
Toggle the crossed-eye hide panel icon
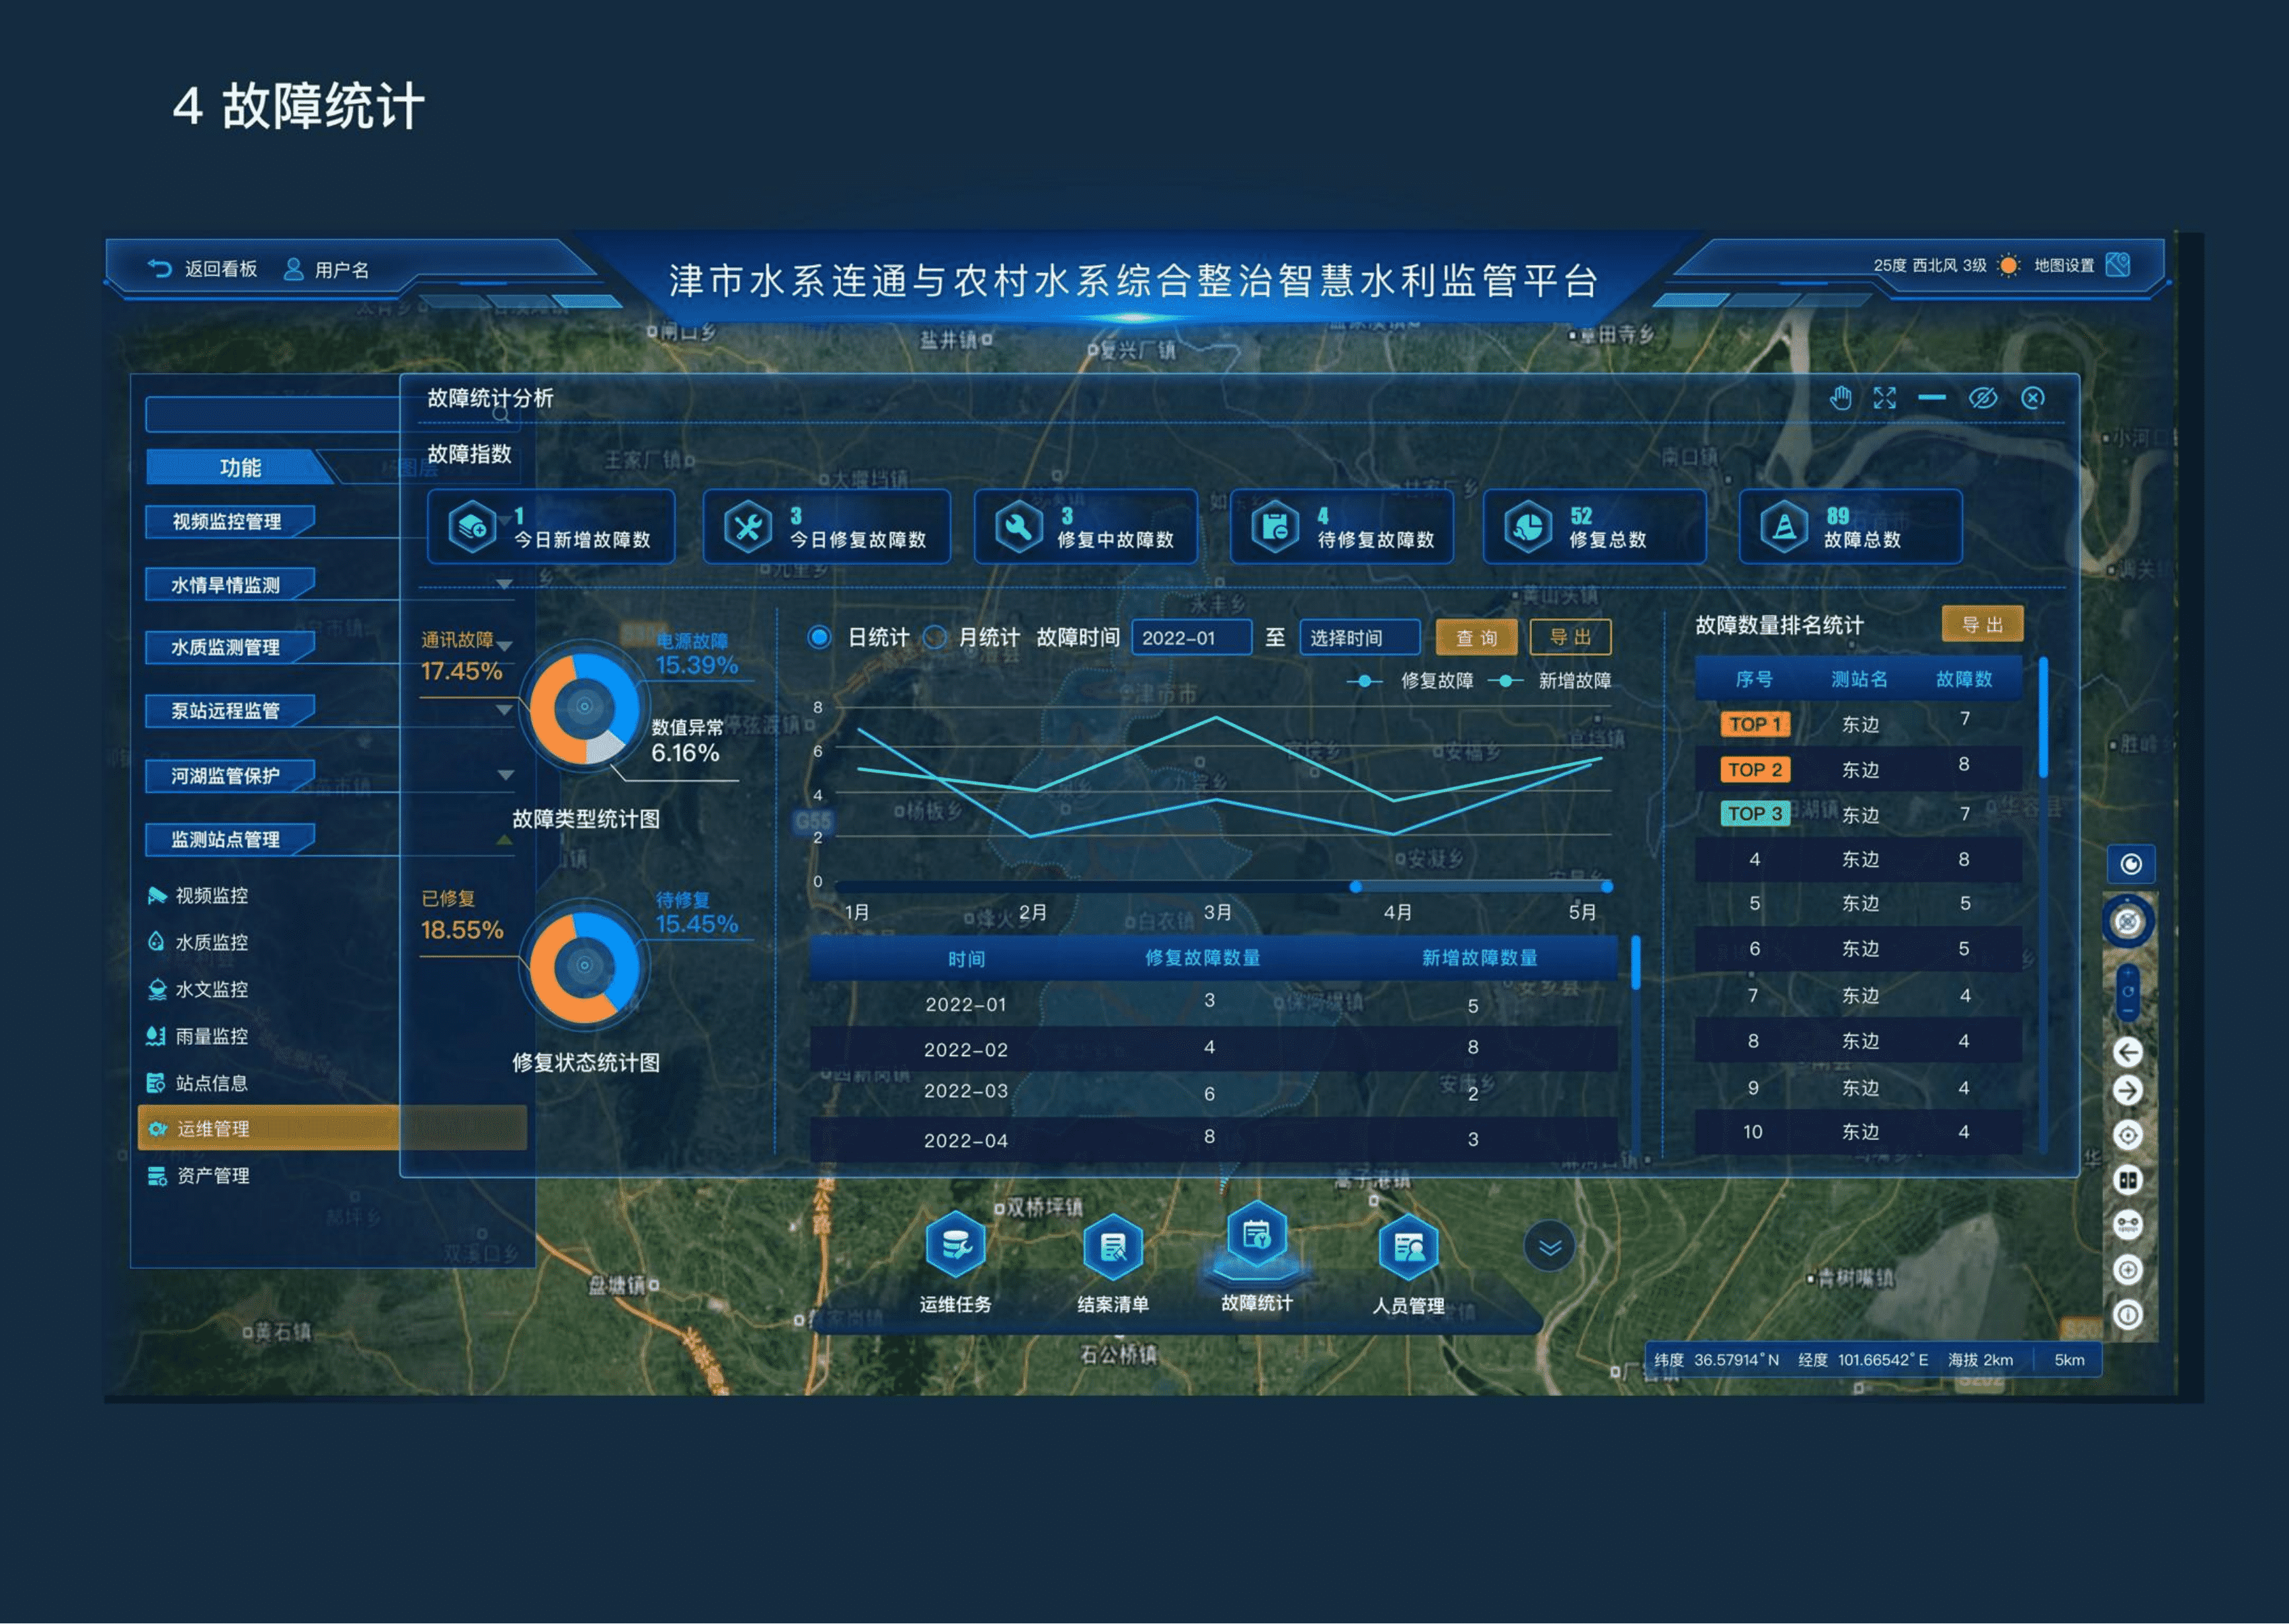pyautogui.click(x=1983, y=398)
